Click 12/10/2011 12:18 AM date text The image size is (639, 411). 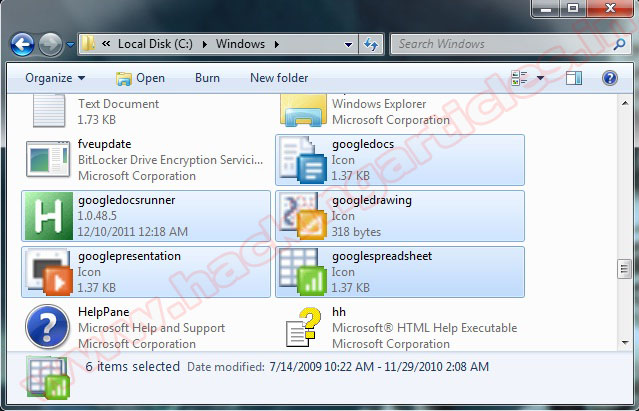(x=132, y=232)
